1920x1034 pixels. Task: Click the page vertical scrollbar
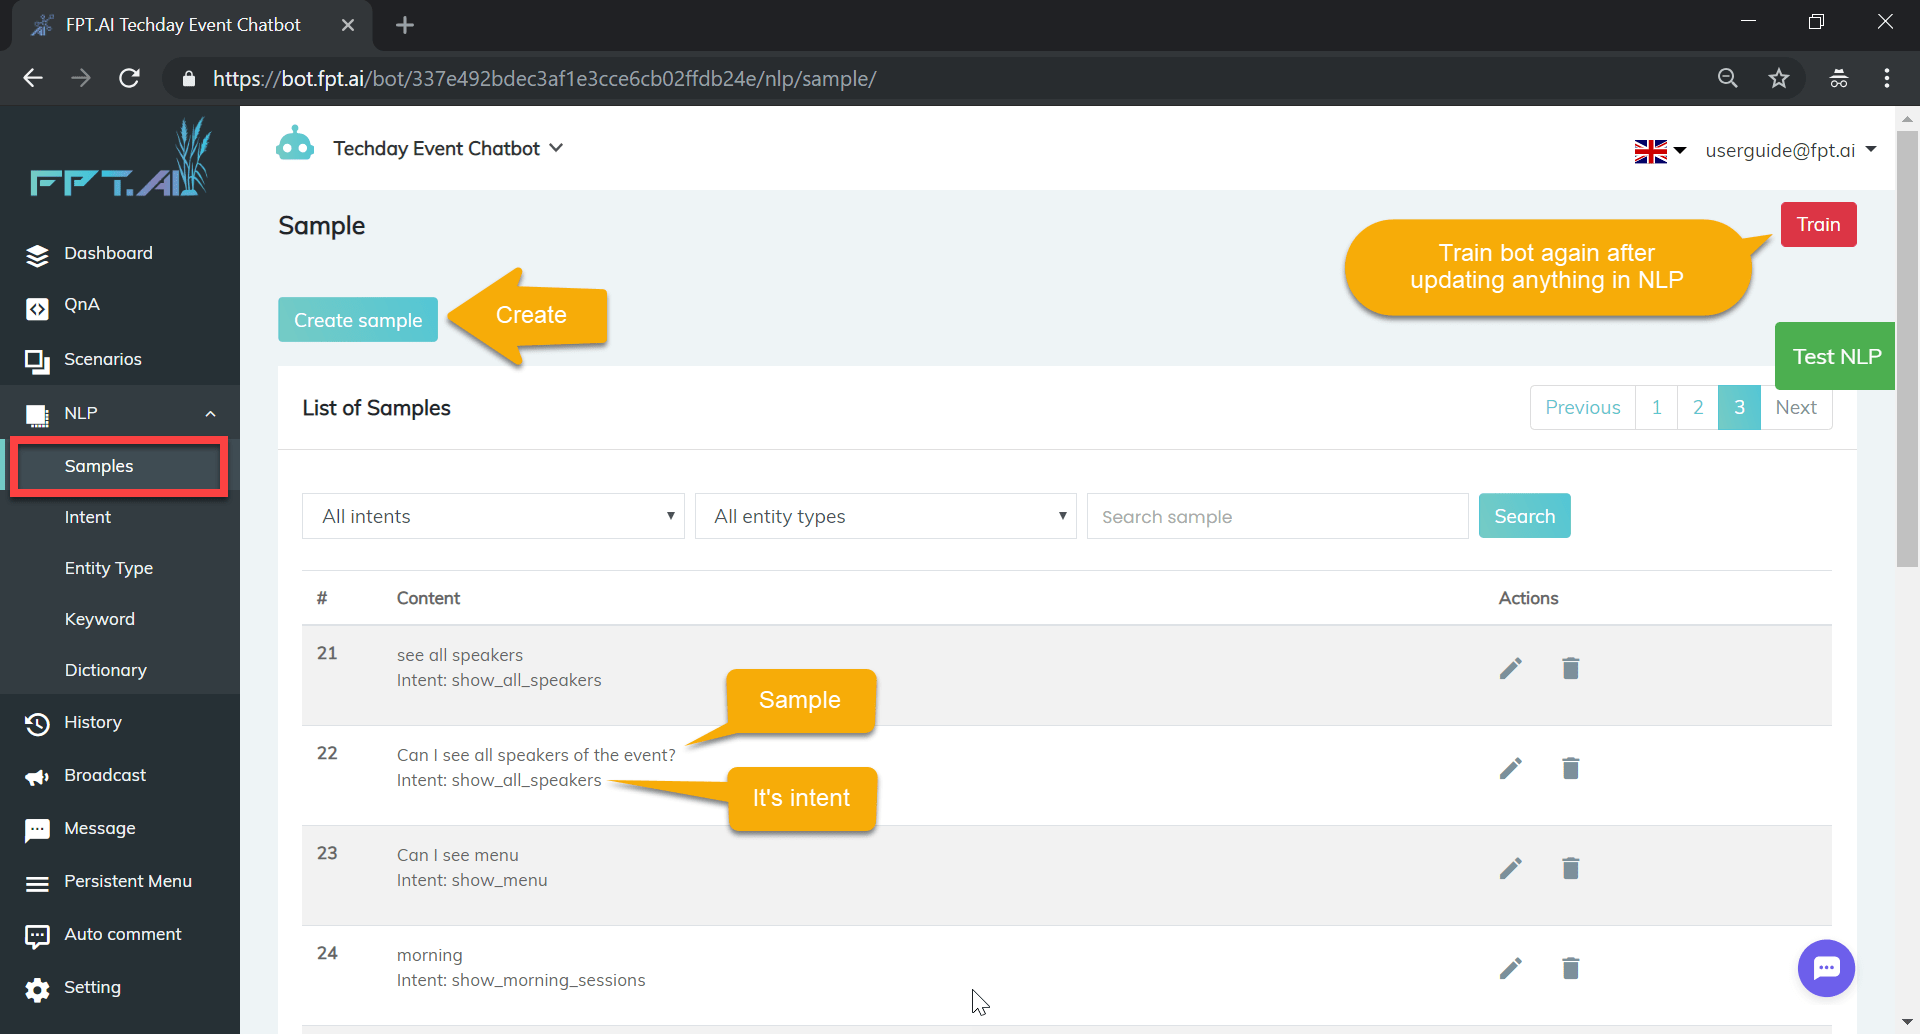(1907, 348)
